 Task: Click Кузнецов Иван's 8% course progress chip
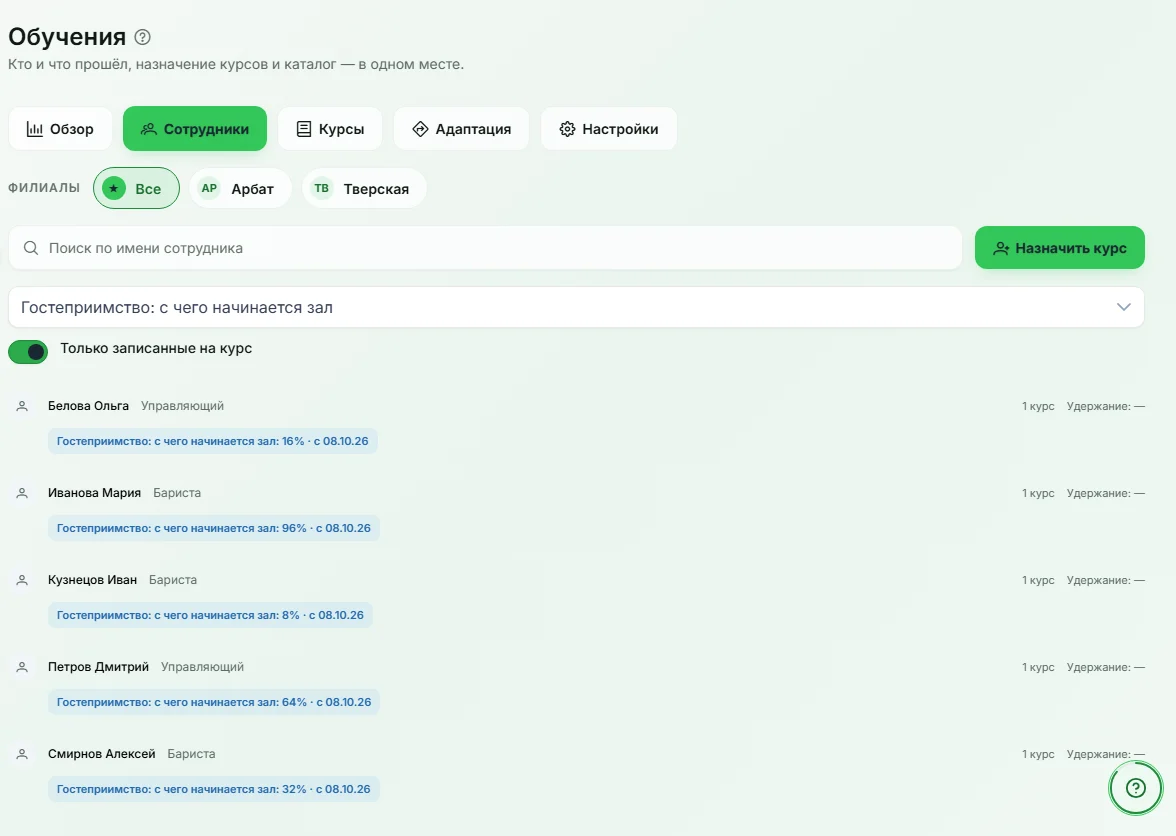tap(210, 615)
